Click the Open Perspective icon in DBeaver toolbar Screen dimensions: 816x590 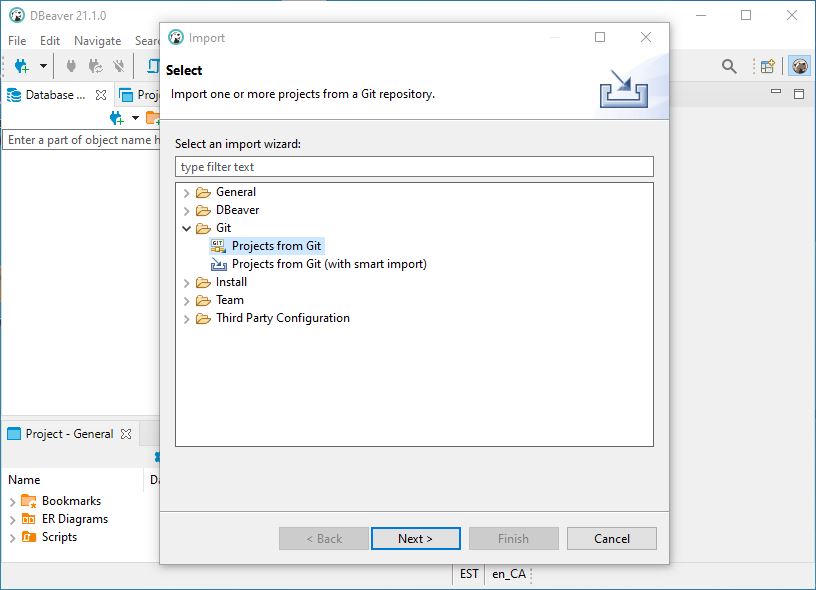coord(768,66)
